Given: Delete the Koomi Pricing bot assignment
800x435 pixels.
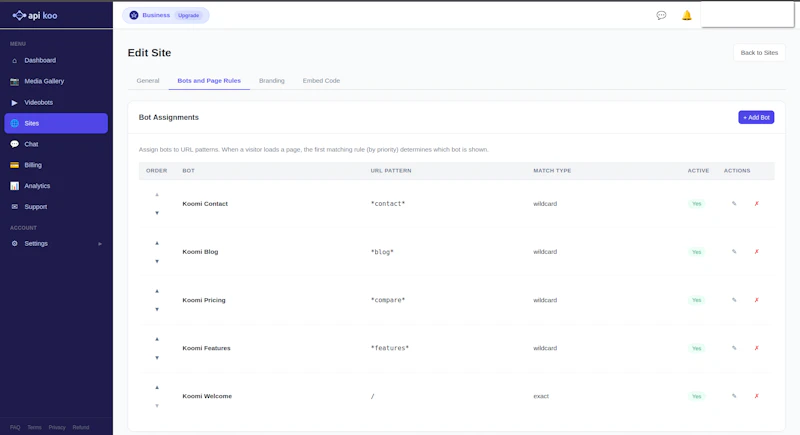Looking at the screenshot, I should (757, 300).
